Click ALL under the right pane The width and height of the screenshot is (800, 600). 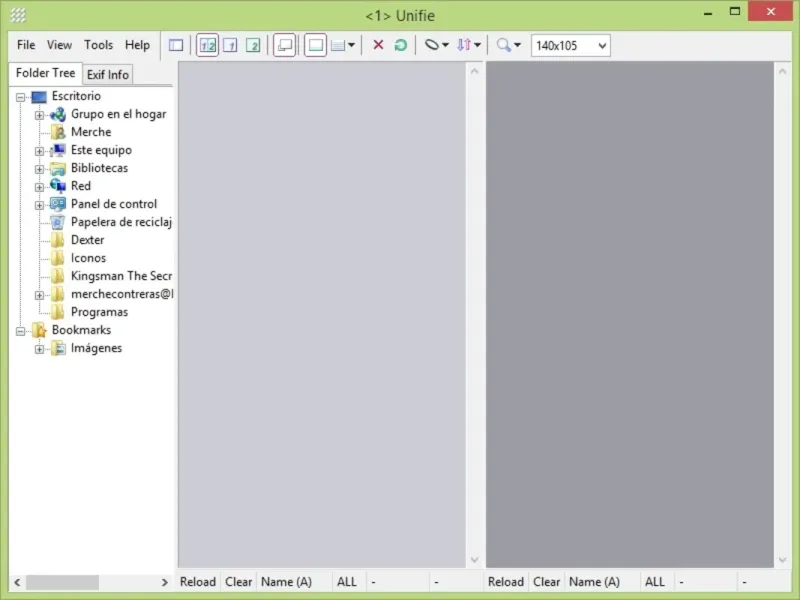(655, 582)
